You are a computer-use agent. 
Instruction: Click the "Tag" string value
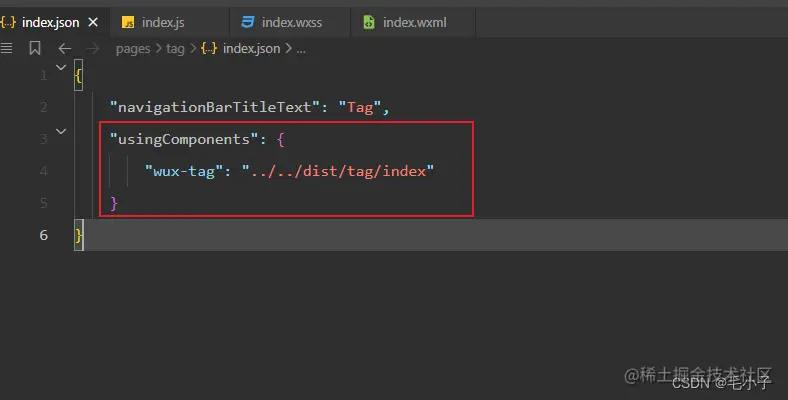[x=360, y=107]
